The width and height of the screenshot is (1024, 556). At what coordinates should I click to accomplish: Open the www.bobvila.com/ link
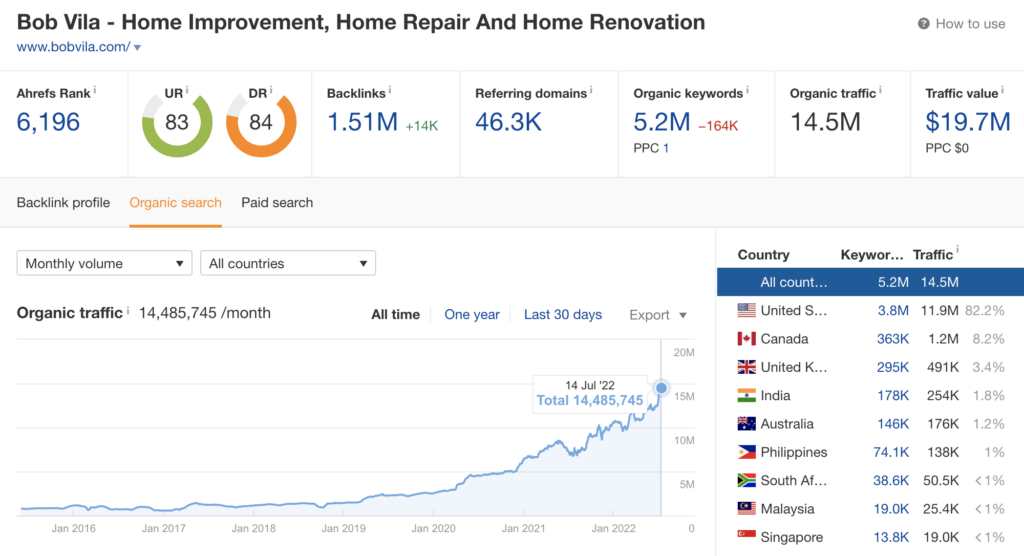tap(73, 47)
